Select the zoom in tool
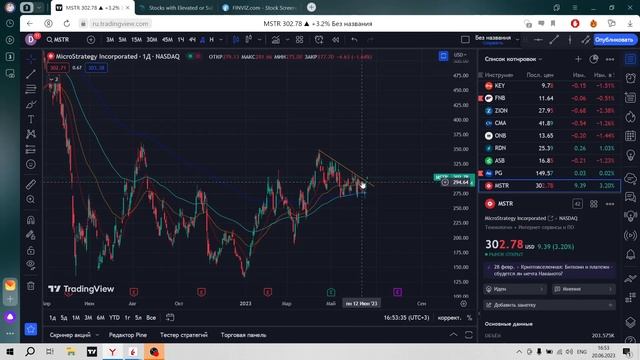The height and width of the screenshot is (360, 640). coord(31,200)
